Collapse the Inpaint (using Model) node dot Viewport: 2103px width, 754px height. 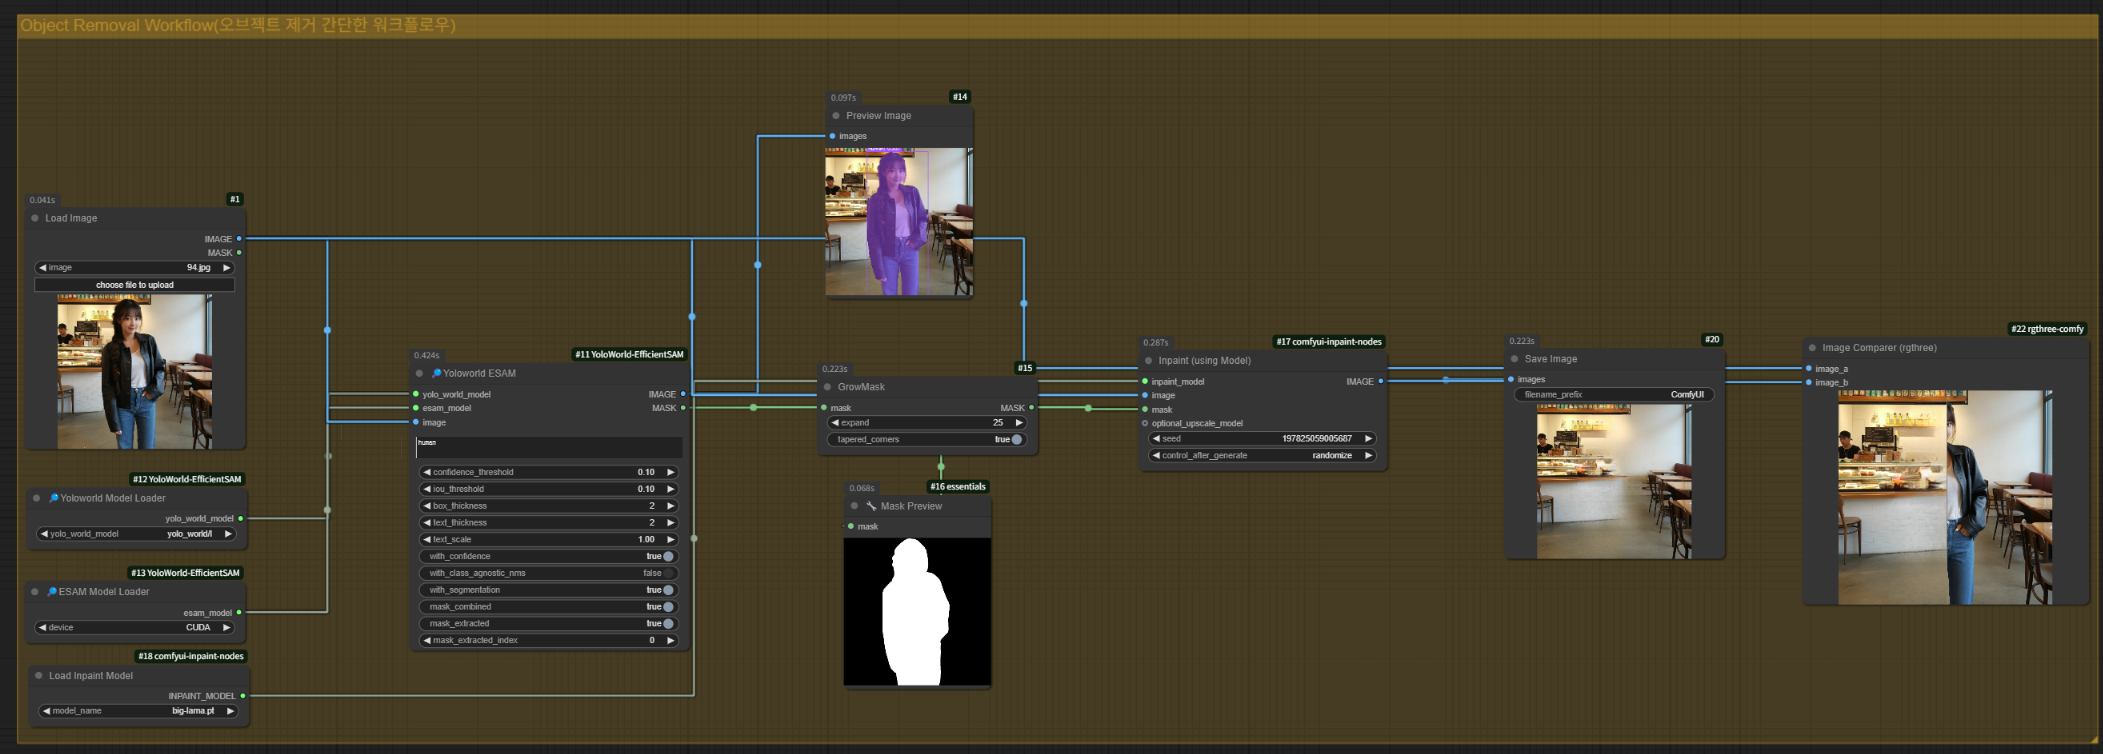pyautogui.click(x=1148, y=361)
